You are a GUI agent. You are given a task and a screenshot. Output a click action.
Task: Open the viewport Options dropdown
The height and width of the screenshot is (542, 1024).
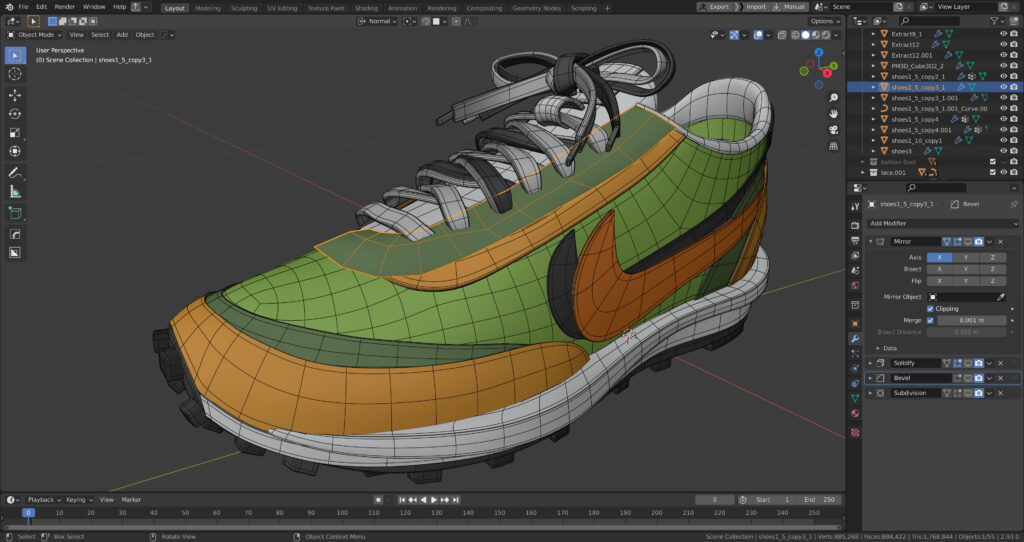point(825,22)
